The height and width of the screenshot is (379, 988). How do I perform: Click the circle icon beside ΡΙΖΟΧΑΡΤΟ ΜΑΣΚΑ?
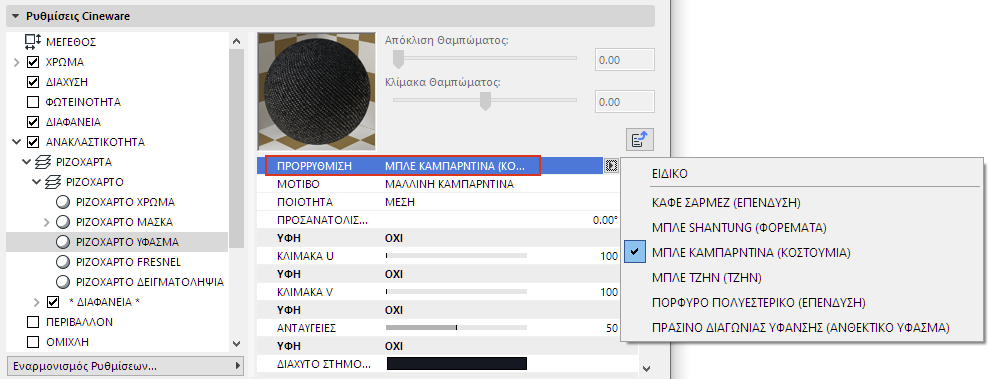point(63,222)
